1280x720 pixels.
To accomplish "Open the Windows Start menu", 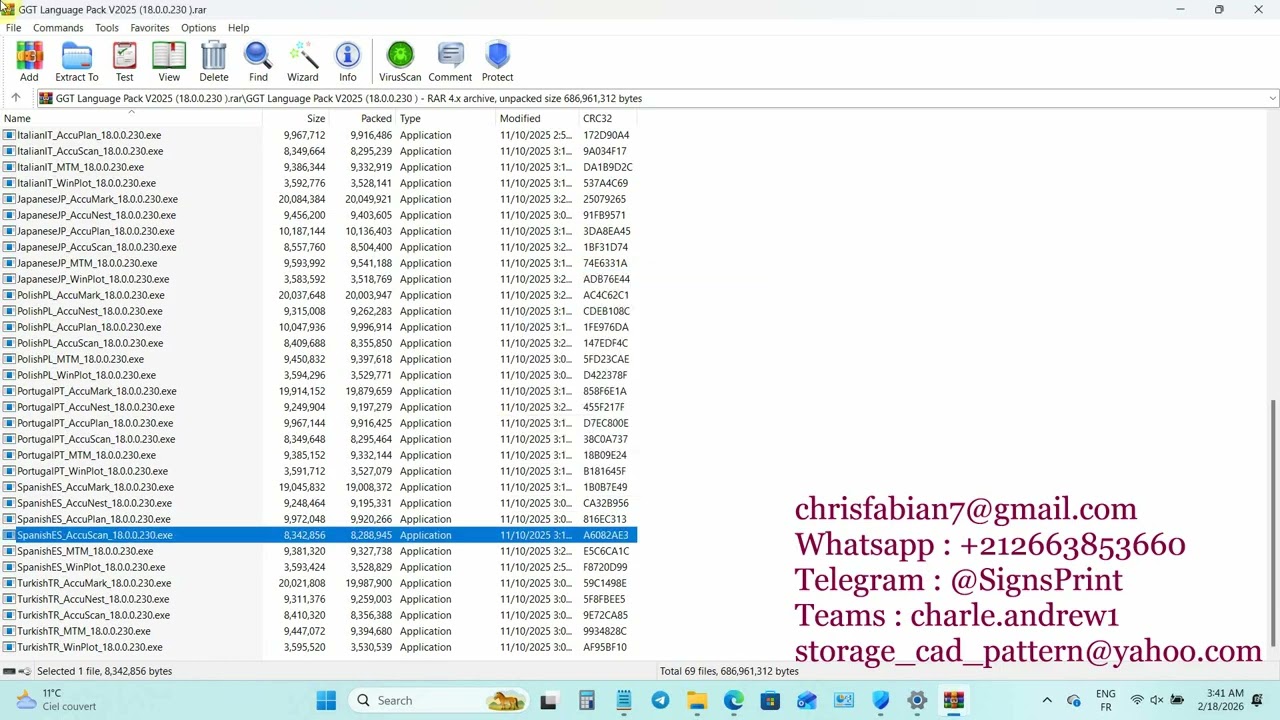I will click(x=326, y=700).
